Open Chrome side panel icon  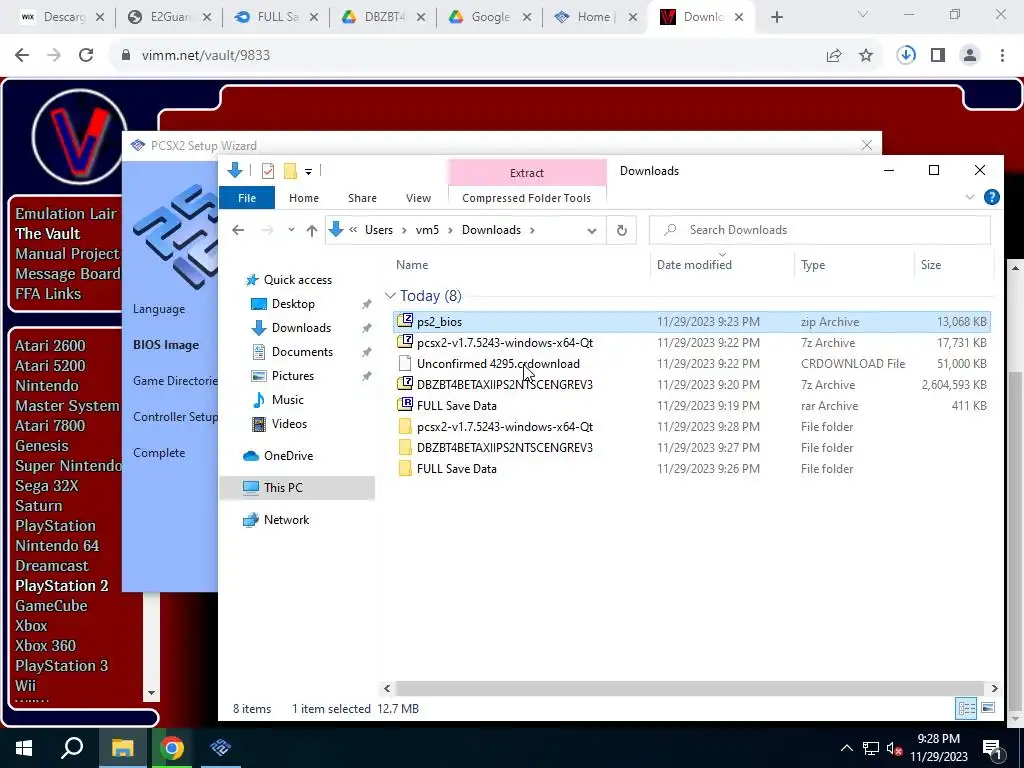[x=938, y=56]
